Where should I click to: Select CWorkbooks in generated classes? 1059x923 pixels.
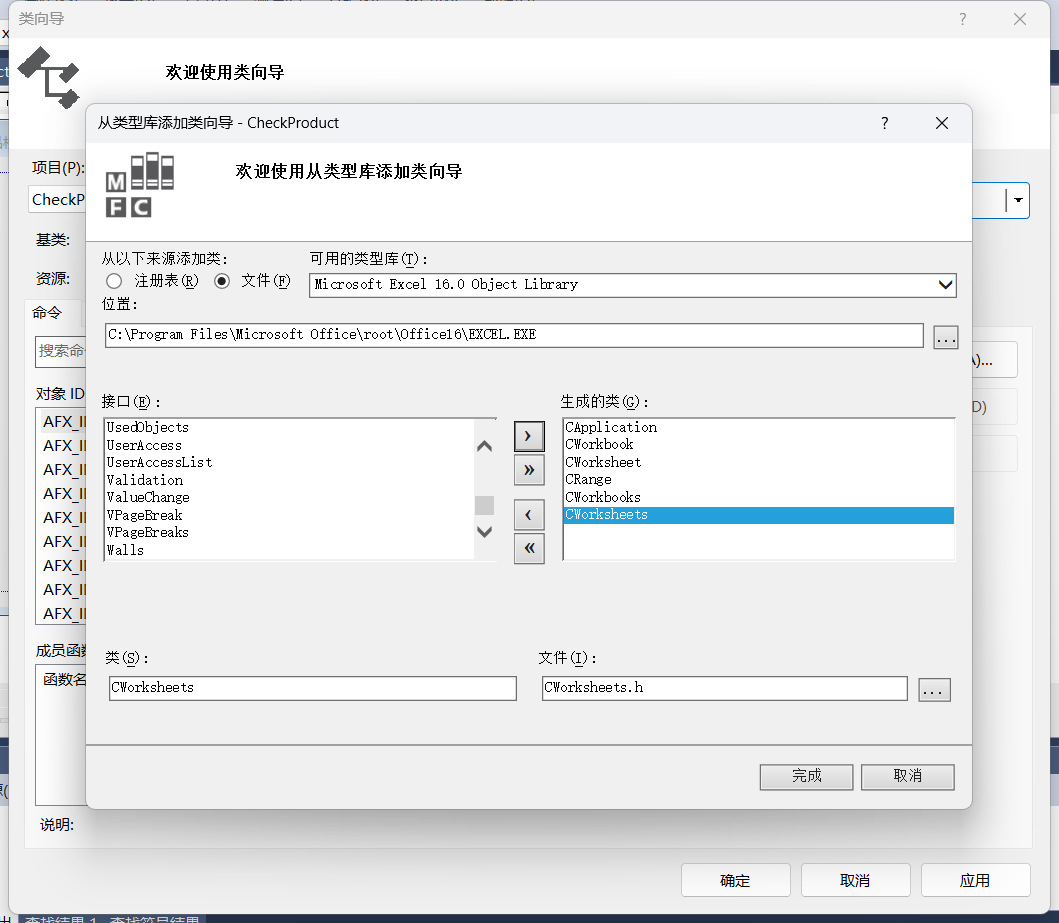coord(758,498)
